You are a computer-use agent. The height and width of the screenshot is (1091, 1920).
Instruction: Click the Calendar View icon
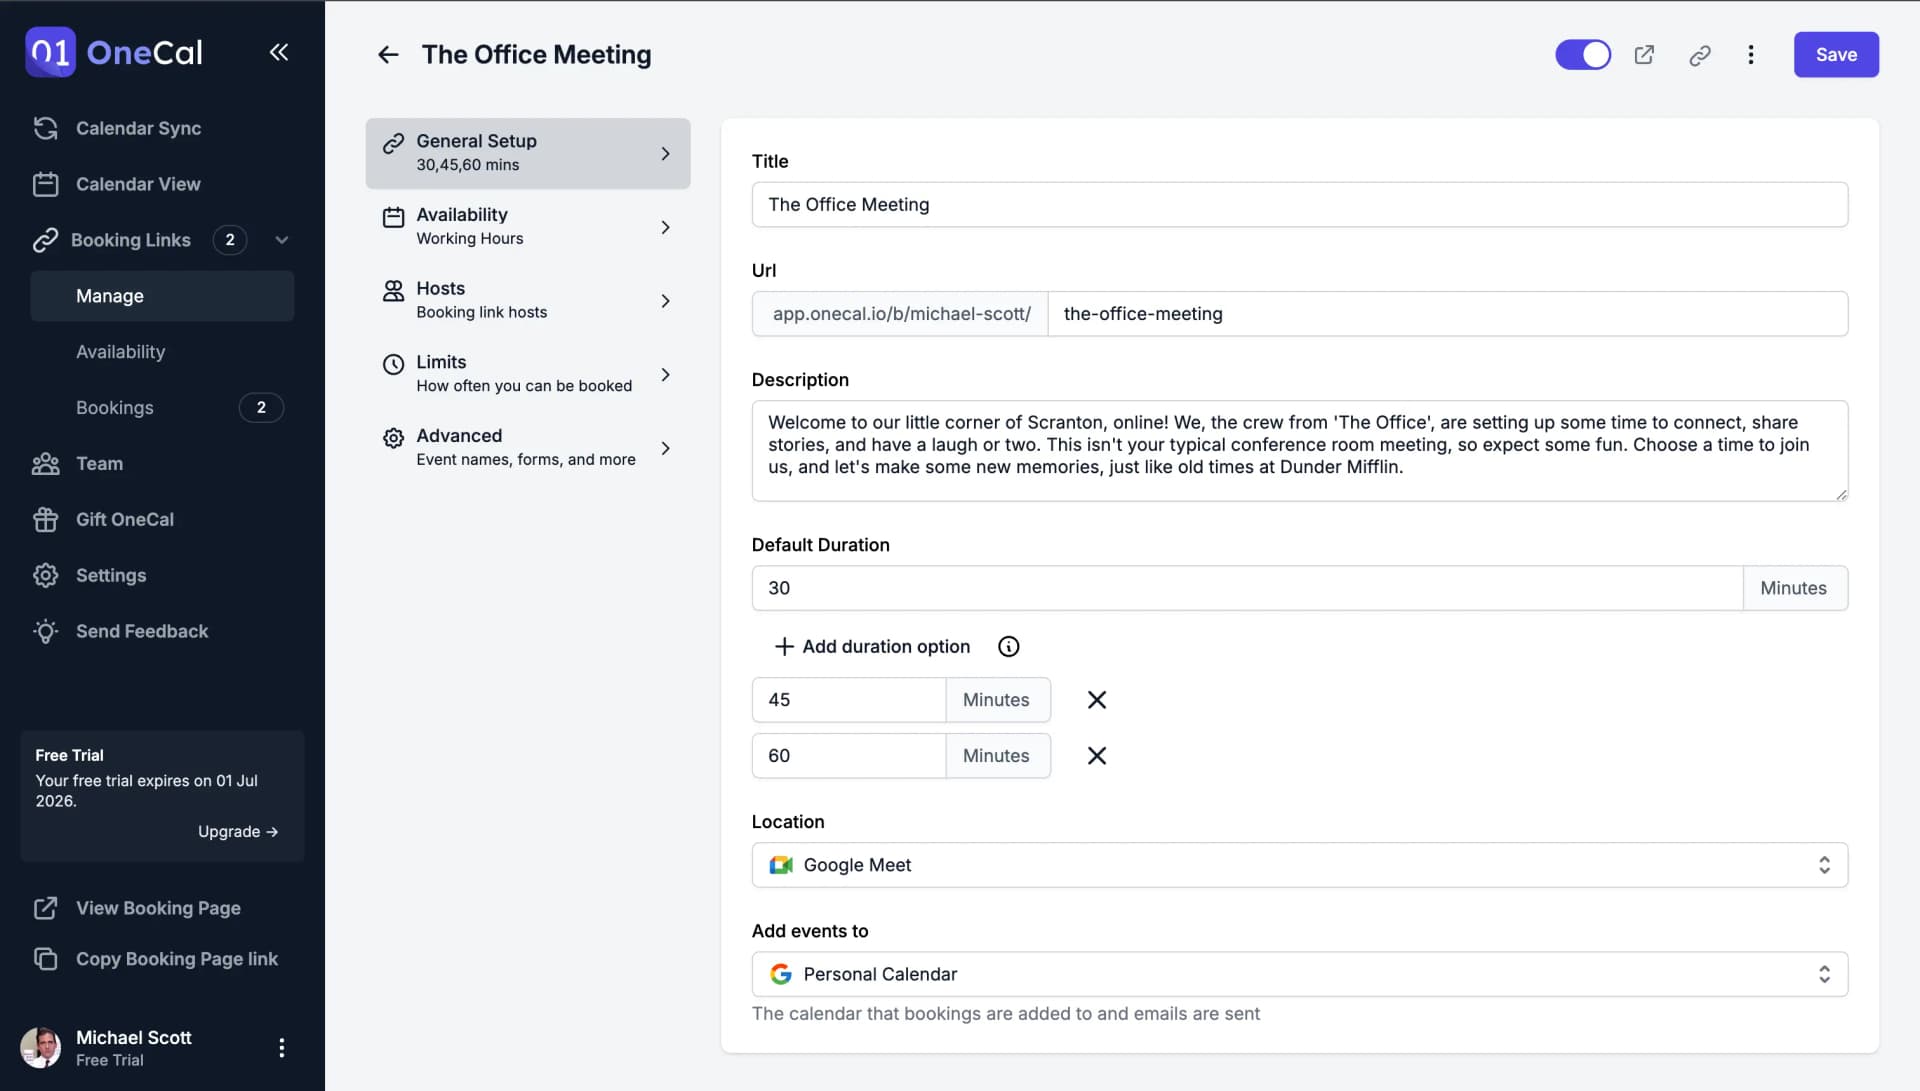pyautogui.click(x=45, y=184)
